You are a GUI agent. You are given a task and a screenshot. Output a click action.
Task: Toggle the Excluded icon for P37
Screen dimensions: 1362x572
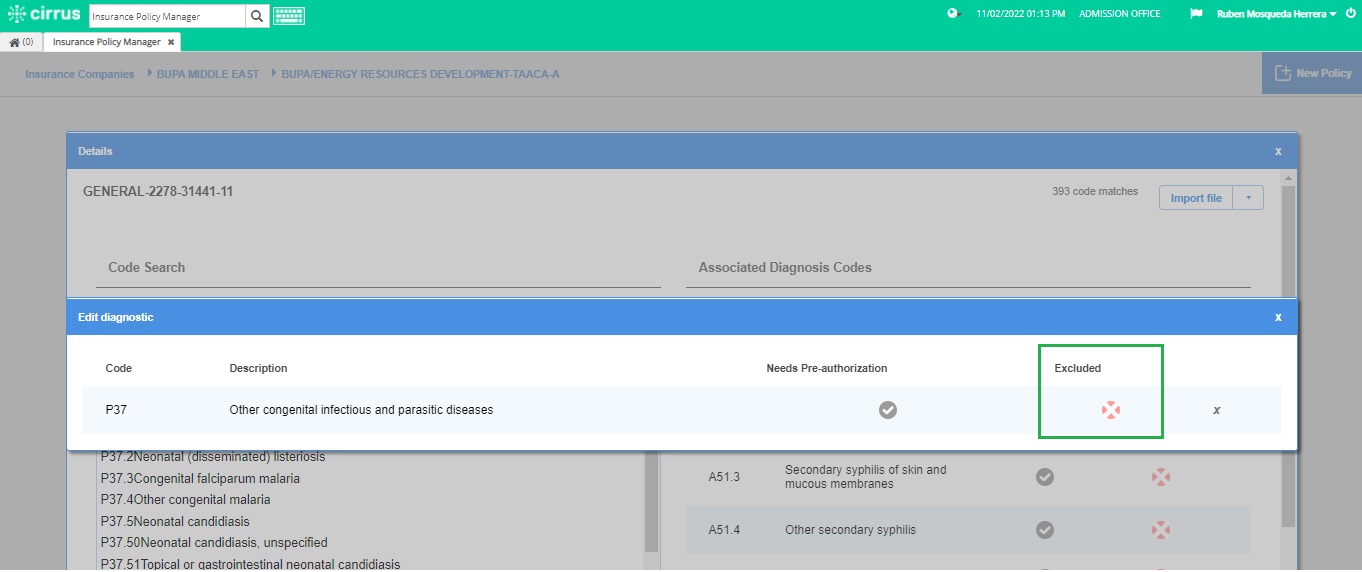1110,410
